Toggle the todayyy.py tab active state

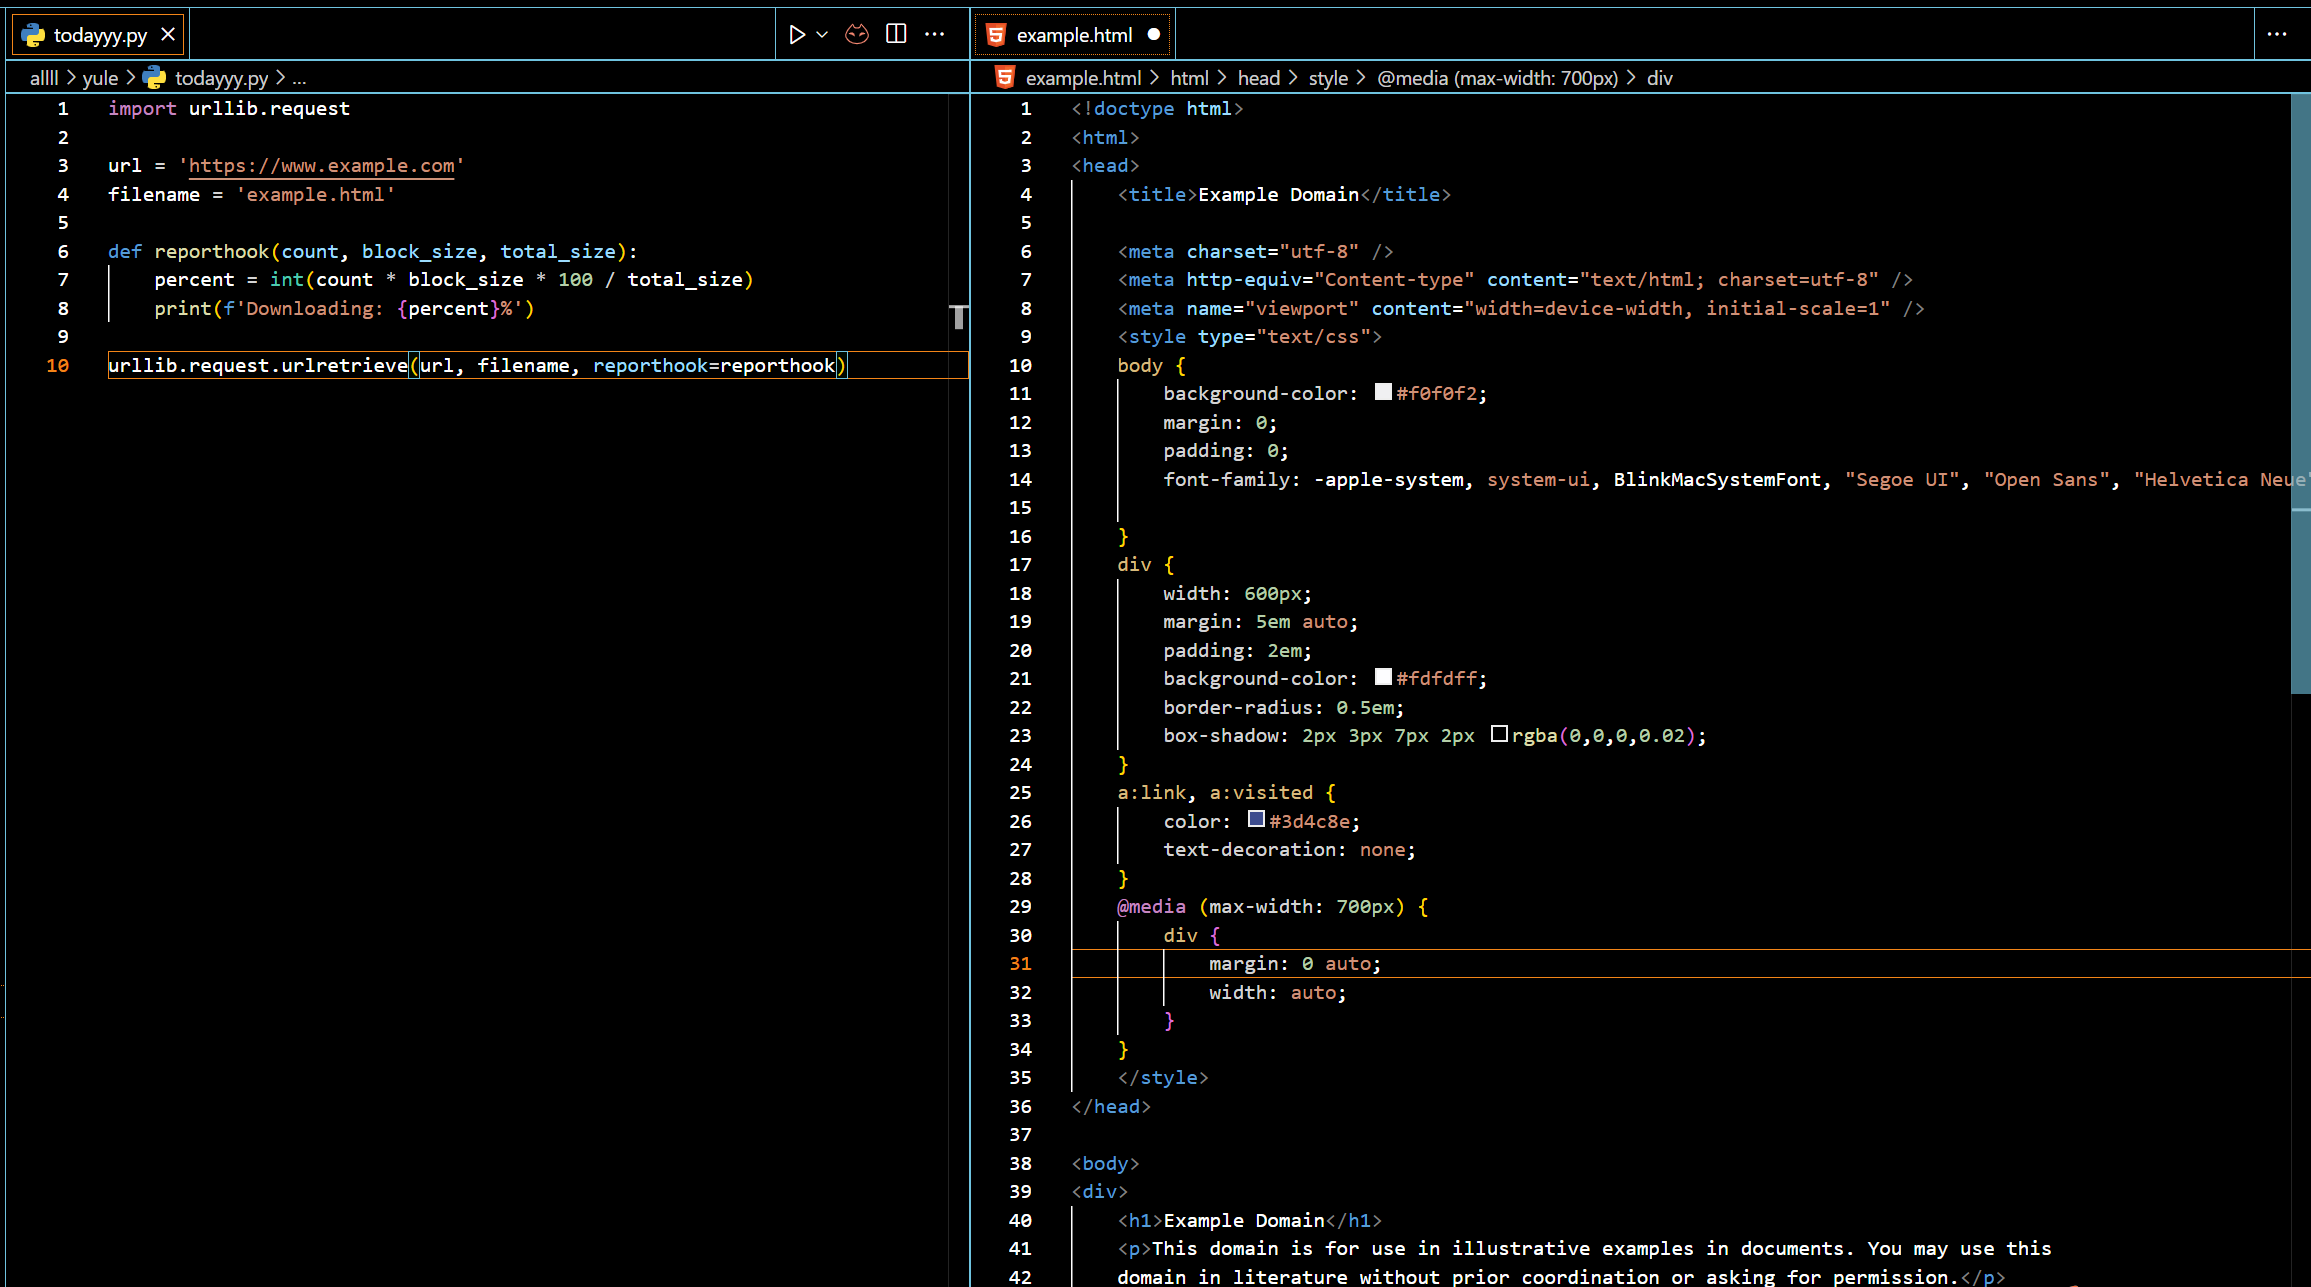[100, 33]
